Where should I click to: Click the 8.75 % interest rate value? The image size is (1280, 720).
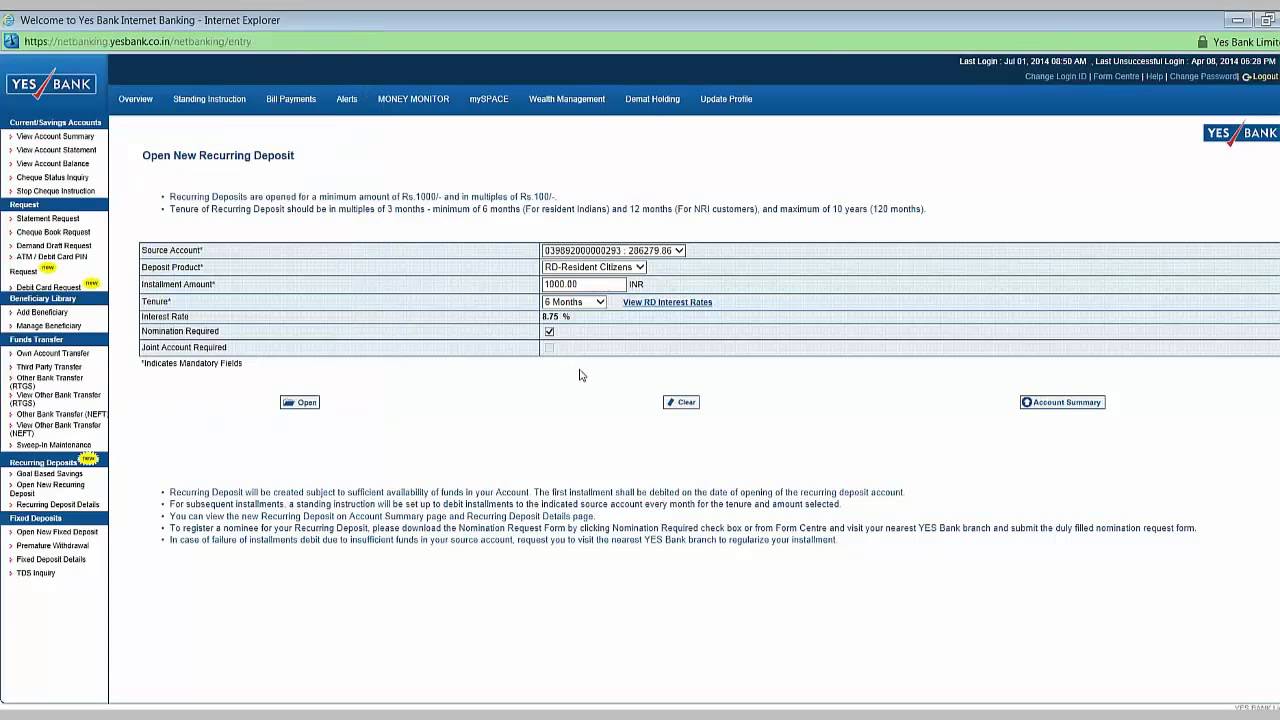coord(556,317)
